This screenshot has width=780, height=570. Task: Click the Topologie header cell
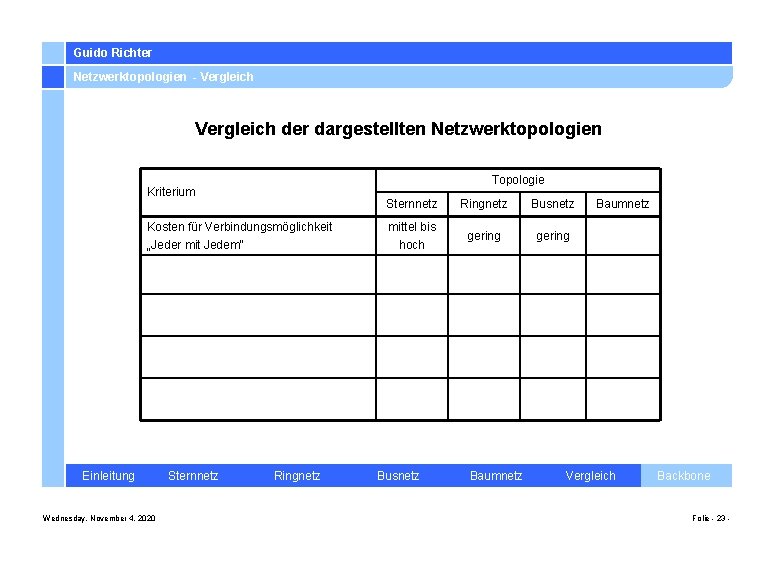click(x=518, y=180)
